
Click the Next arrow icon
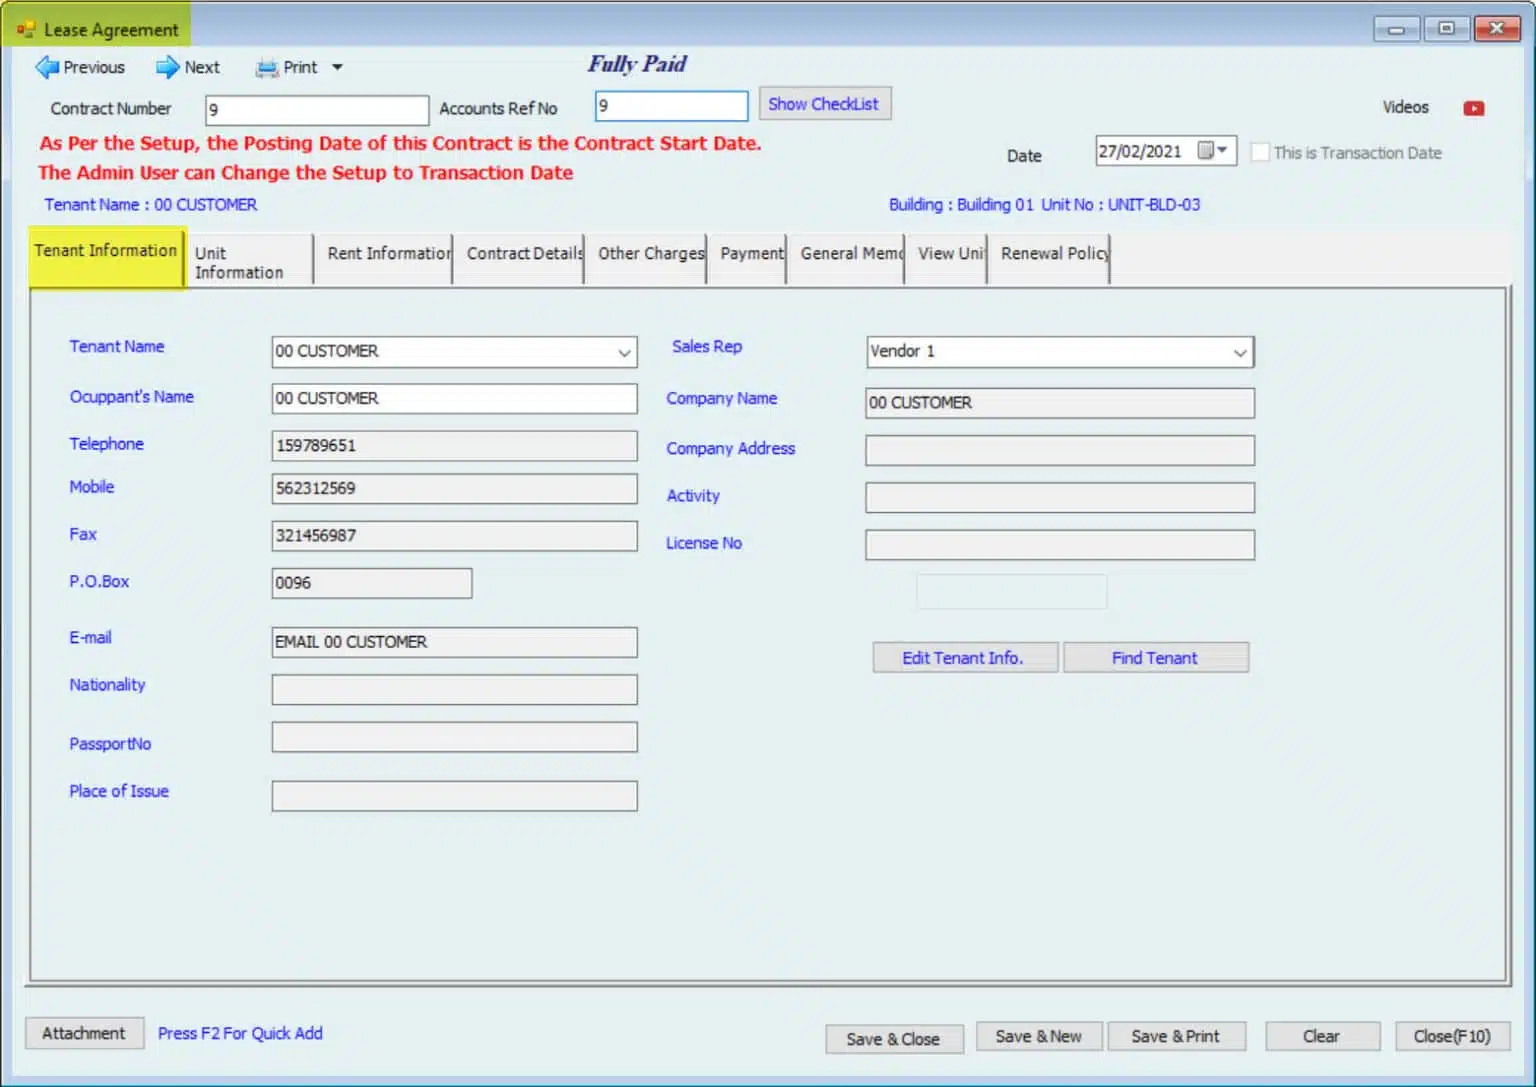point(167,67)
